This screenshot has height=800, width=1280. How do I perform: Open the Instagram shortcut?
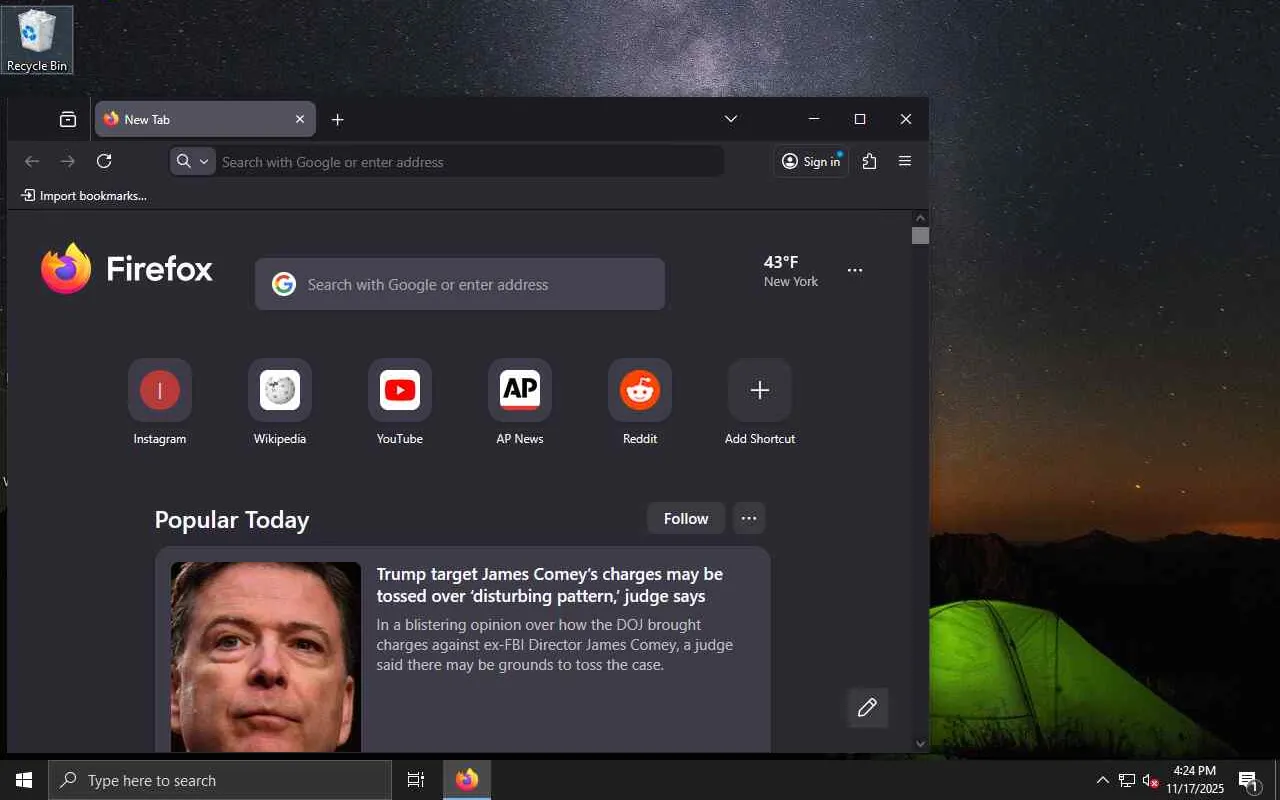[160, 402]
